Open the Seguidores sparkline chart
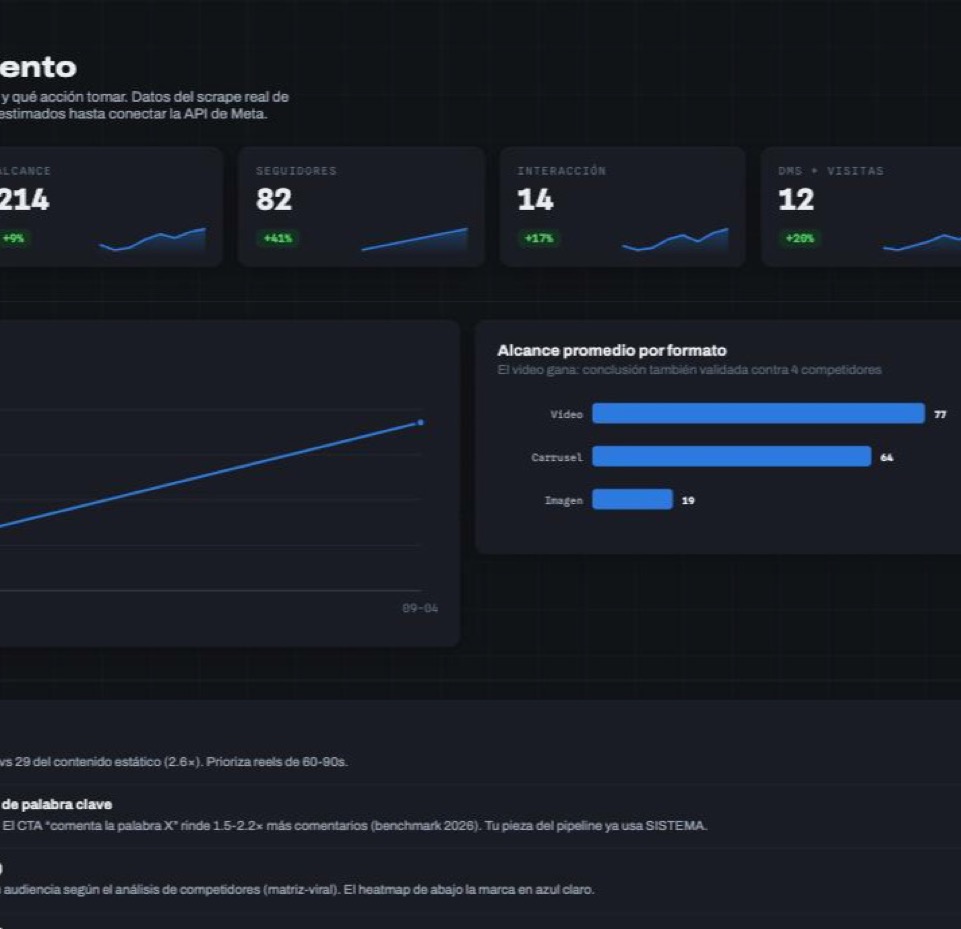 414,239
